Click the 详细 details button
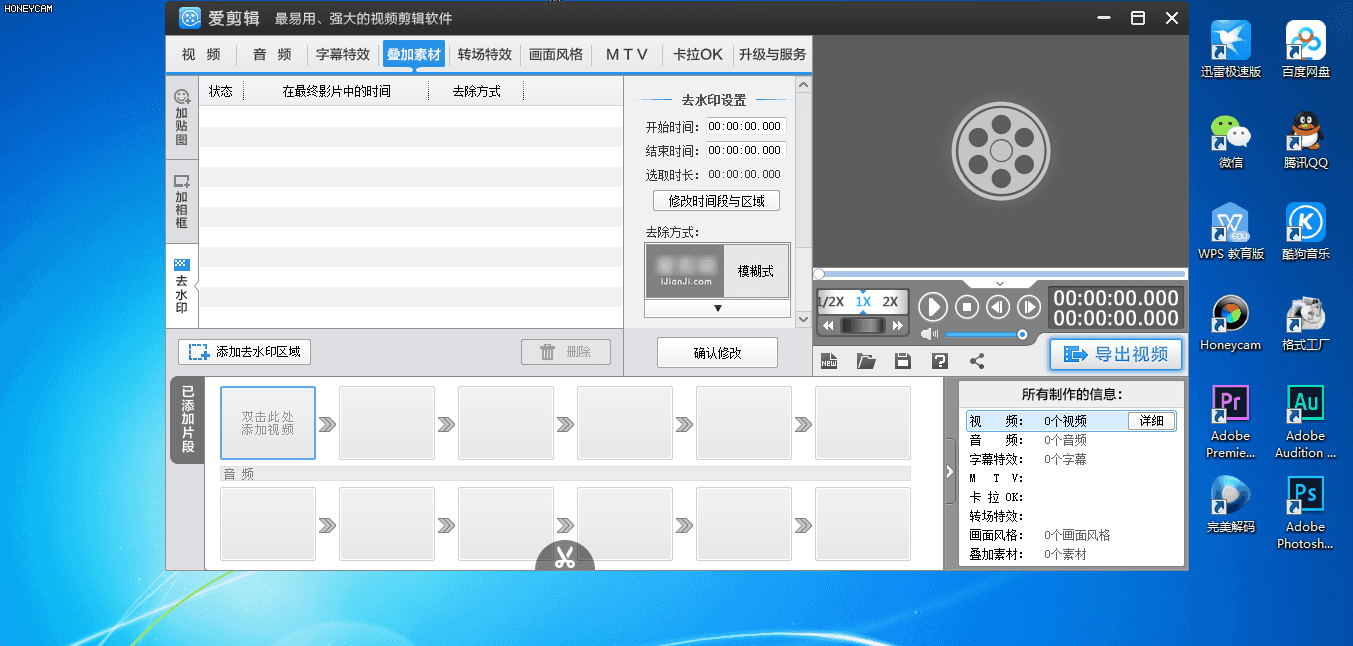Viewport: 1353px width, 646px height. click(1152, 421)
